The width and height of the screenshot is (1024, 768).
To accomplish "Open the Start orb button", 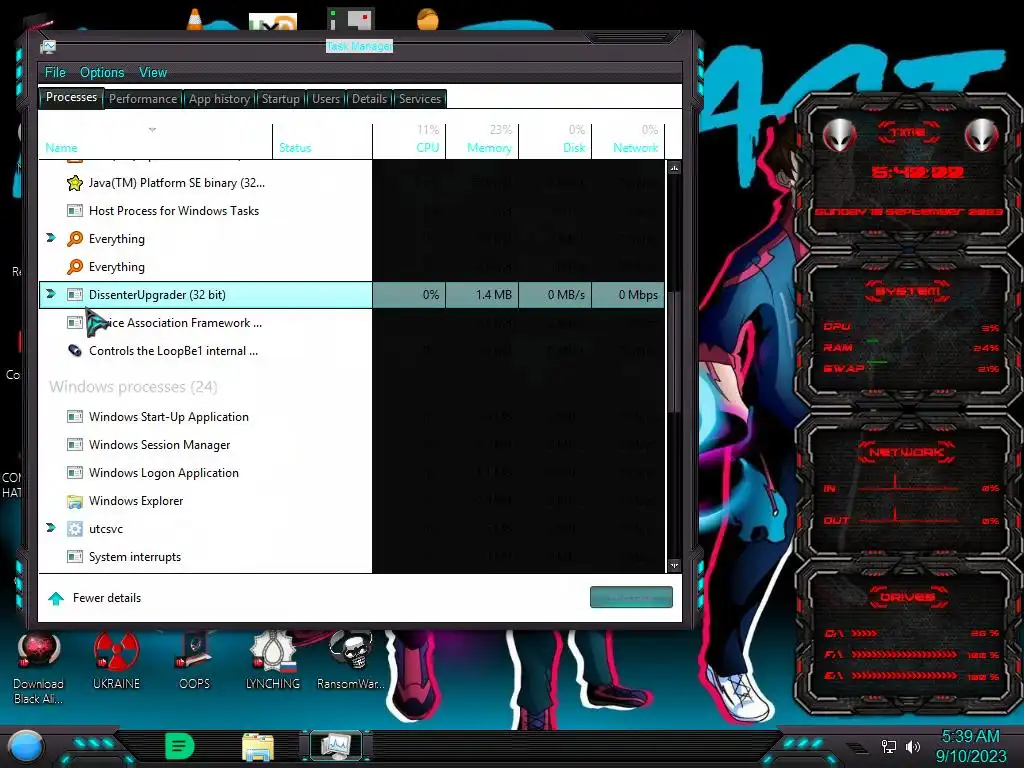I will pyautogui.click(x=25, y=747).
